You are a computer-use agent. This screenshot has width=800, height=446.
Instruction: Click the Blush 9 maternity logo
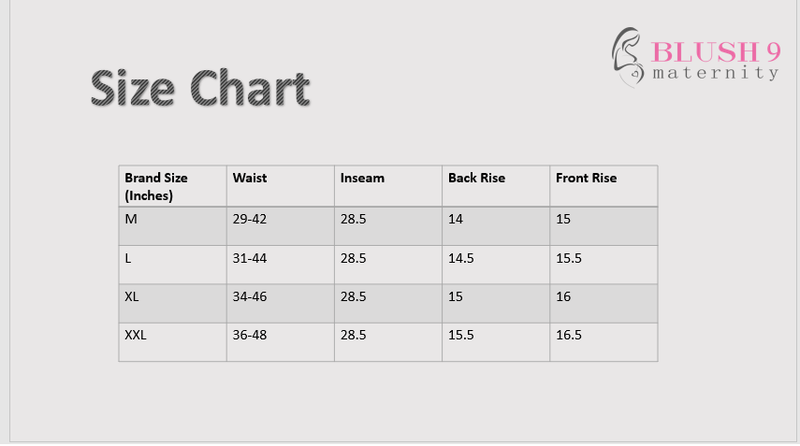tap(696, 57)
